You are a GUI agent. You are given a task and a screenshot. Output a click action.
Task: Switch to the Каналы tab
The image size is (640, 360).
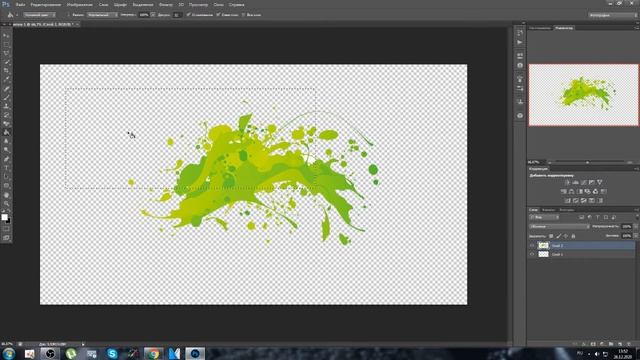[x=548, y=210]
